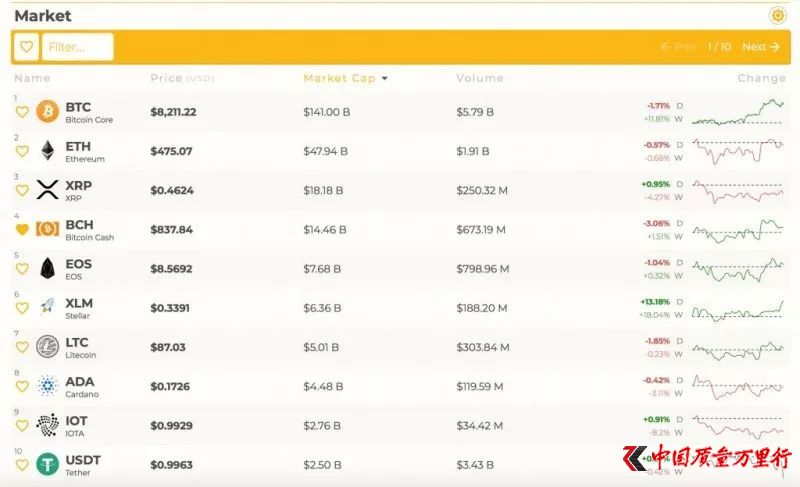Screen dimensions: 800x487
Task: Open the ETH price sparkline chart
Action: pyautogui.click(x=738, y=151)
